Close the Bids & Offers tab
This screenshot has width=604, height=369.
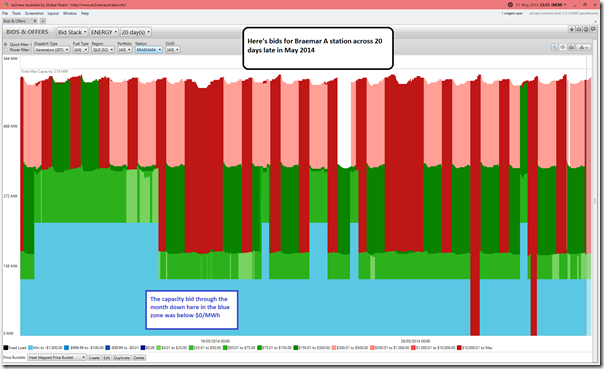pos(35,21)
